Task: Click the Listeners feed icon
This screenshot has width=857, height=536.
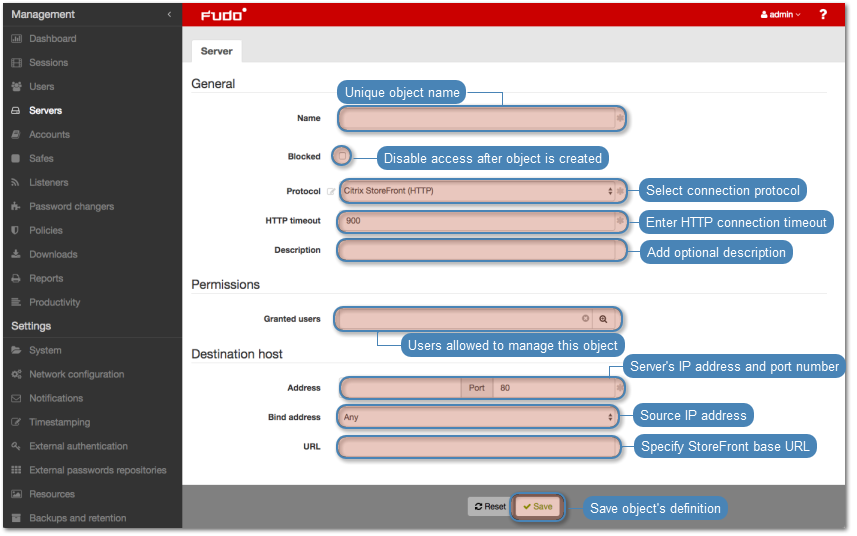Action: point(15,182)
